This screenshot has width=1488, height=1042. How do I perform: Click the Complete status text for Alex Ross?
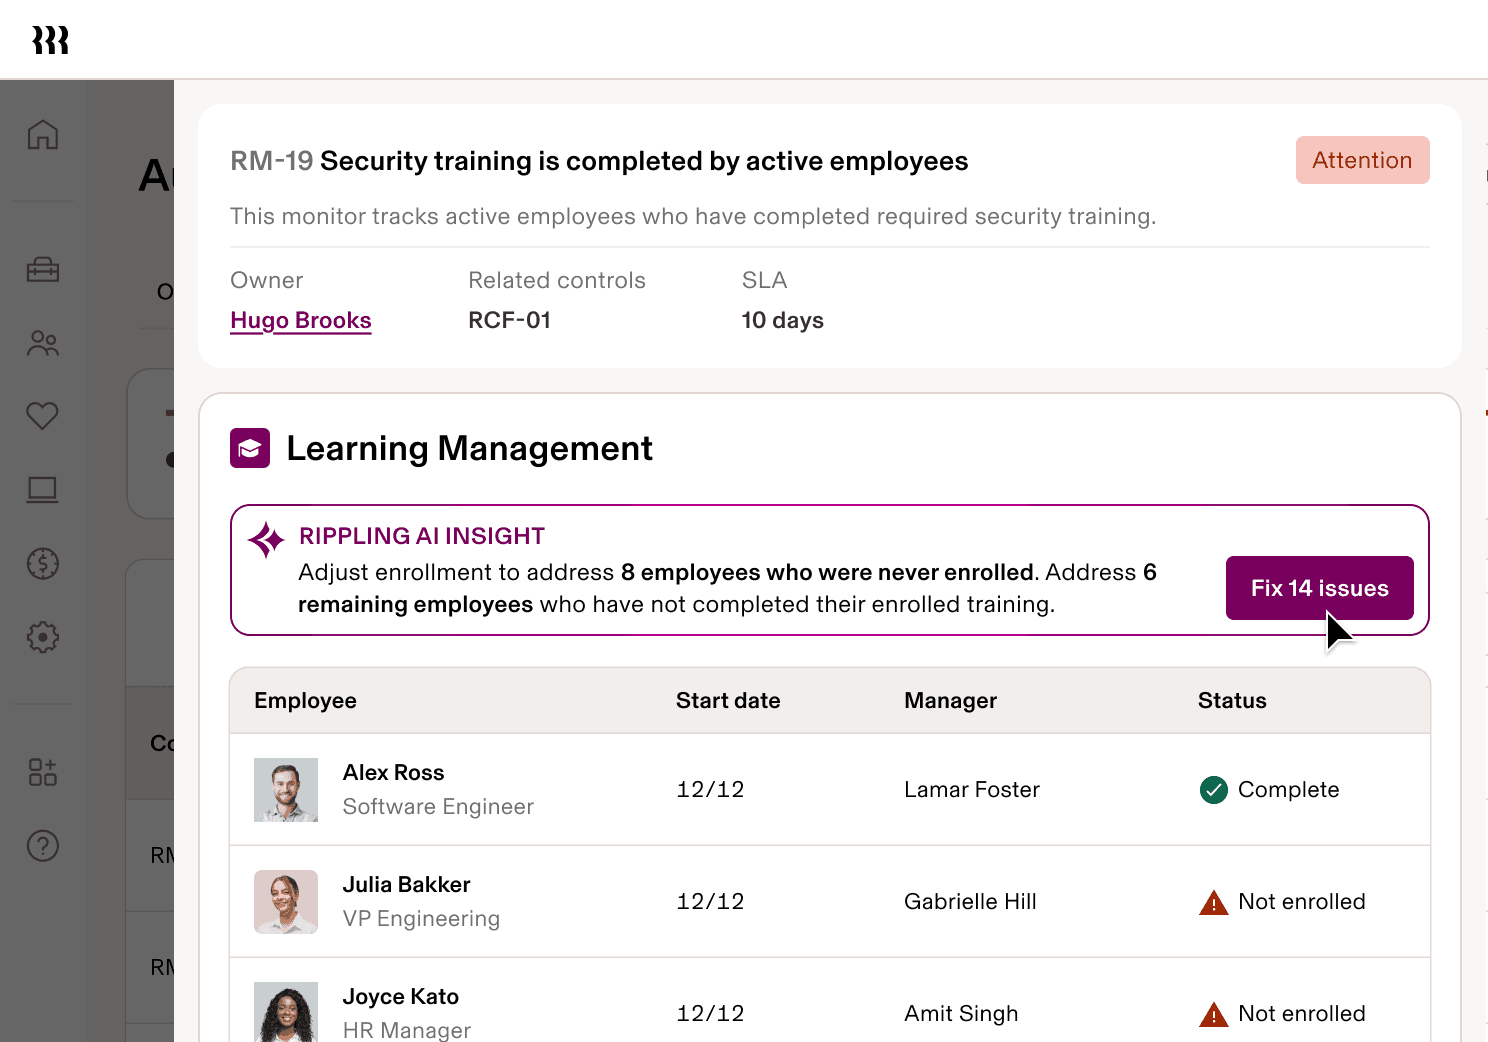[1288, 790]
